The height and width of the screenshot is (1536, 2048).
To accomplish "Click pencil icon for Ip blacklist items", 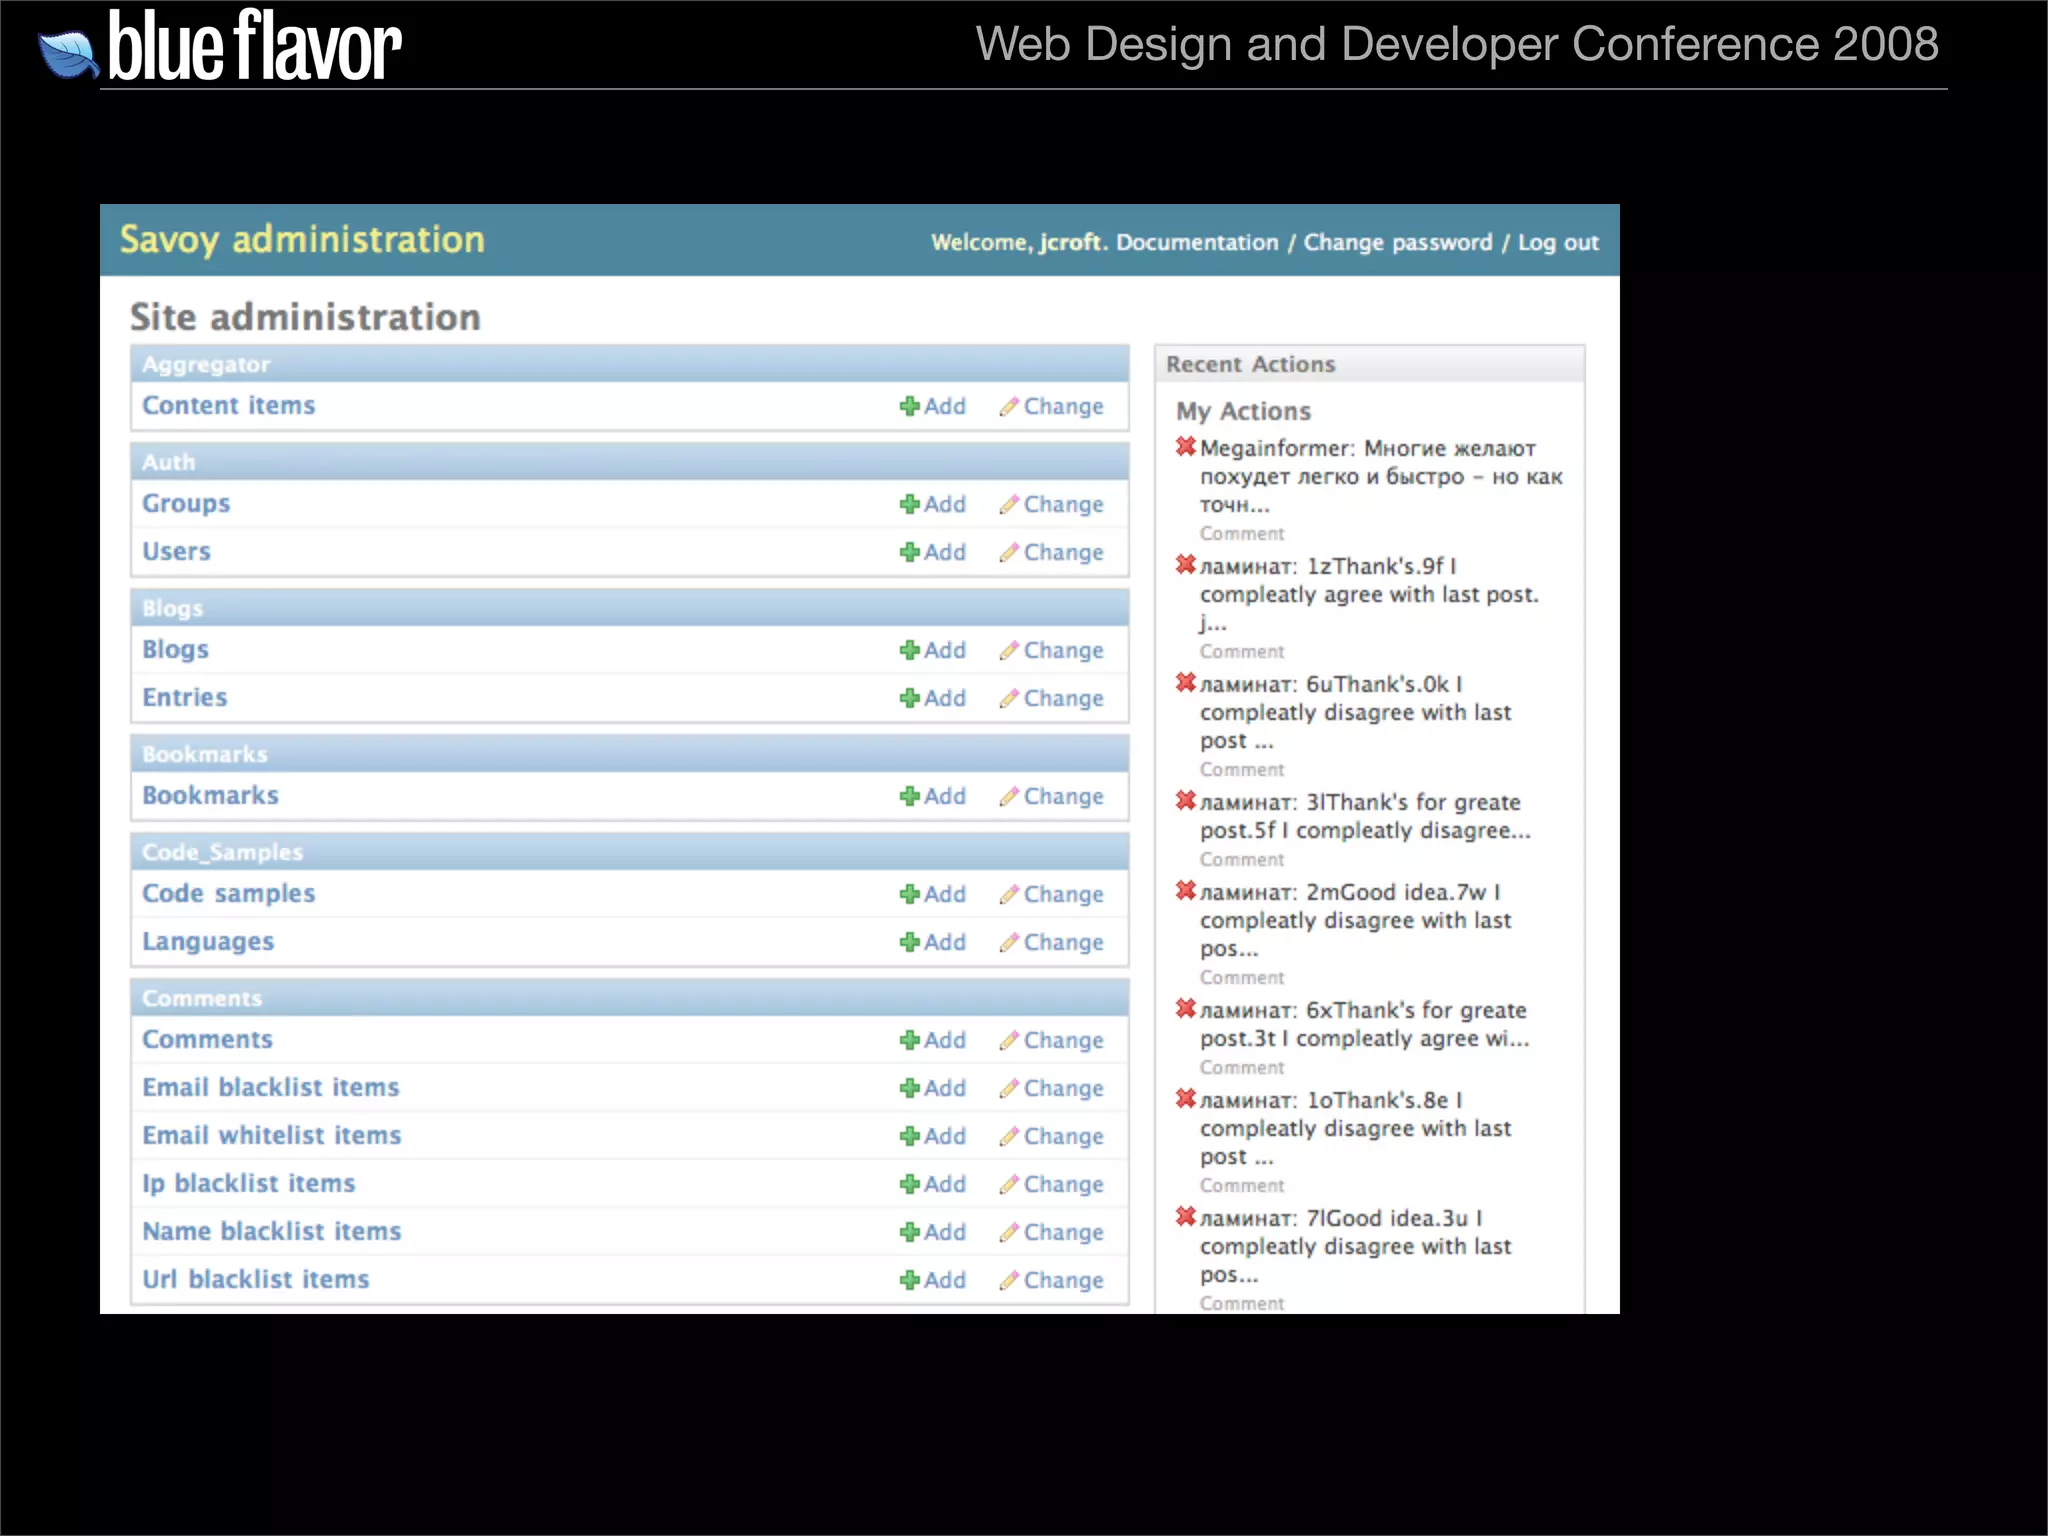I will (1009, 1184).
